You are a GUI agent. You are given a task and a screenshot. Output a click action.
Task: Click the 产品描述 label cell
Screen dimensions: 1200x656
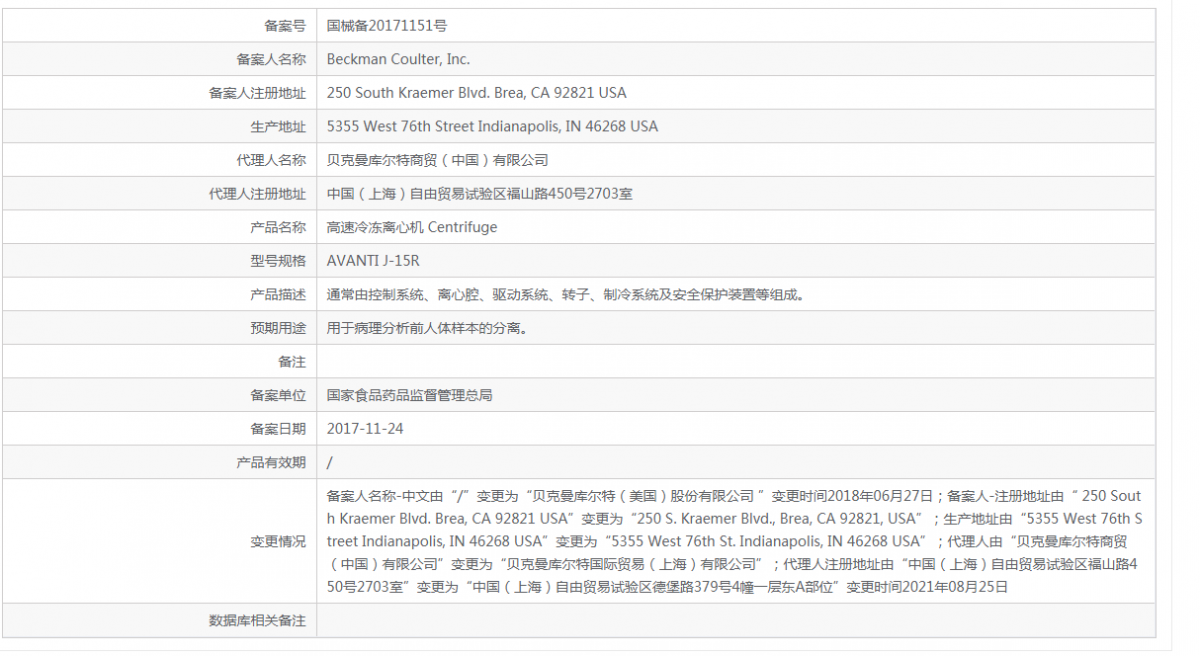coord(278,295)
